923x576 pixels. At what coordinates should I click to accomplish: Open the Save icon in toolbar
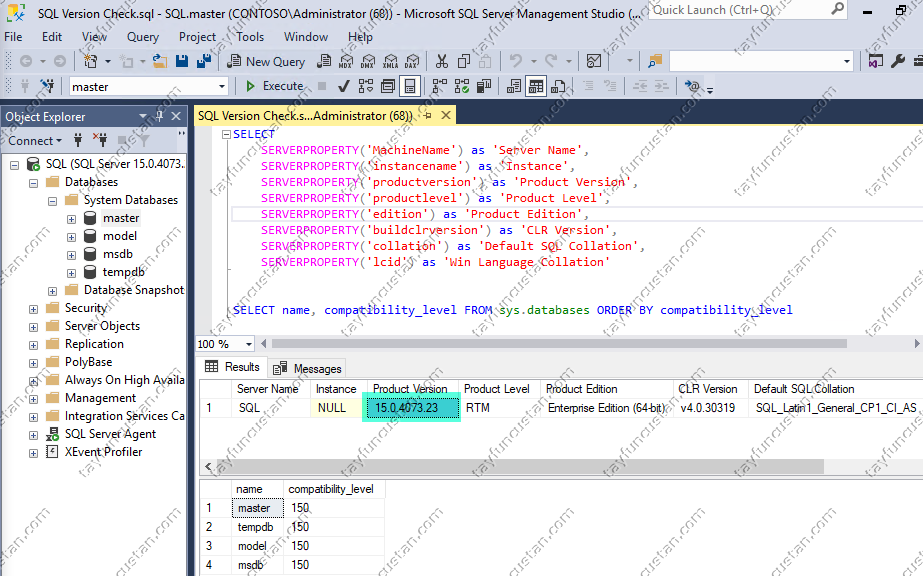tap(182, 61)
